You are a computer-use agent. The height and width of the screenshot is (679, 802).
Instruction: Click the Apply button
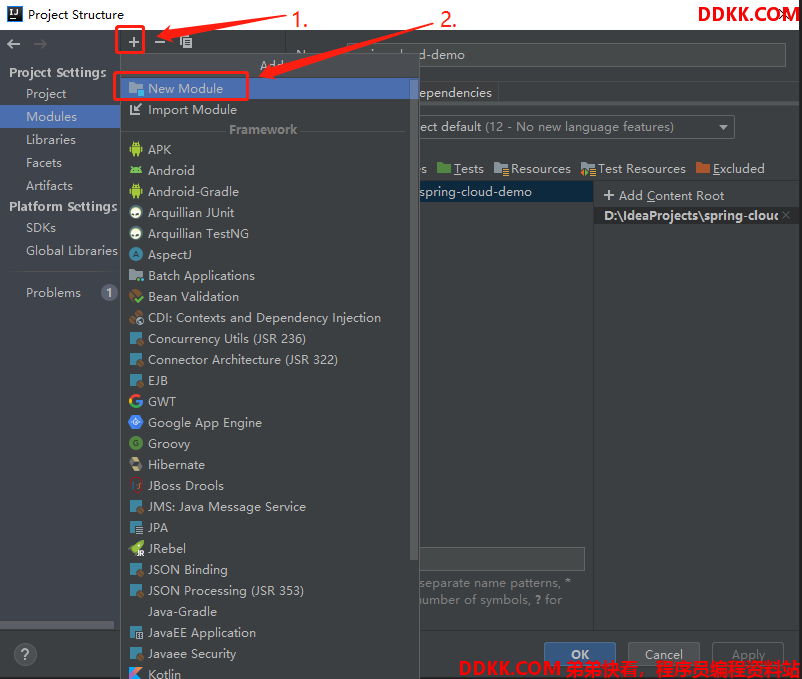tap(748, 654)
